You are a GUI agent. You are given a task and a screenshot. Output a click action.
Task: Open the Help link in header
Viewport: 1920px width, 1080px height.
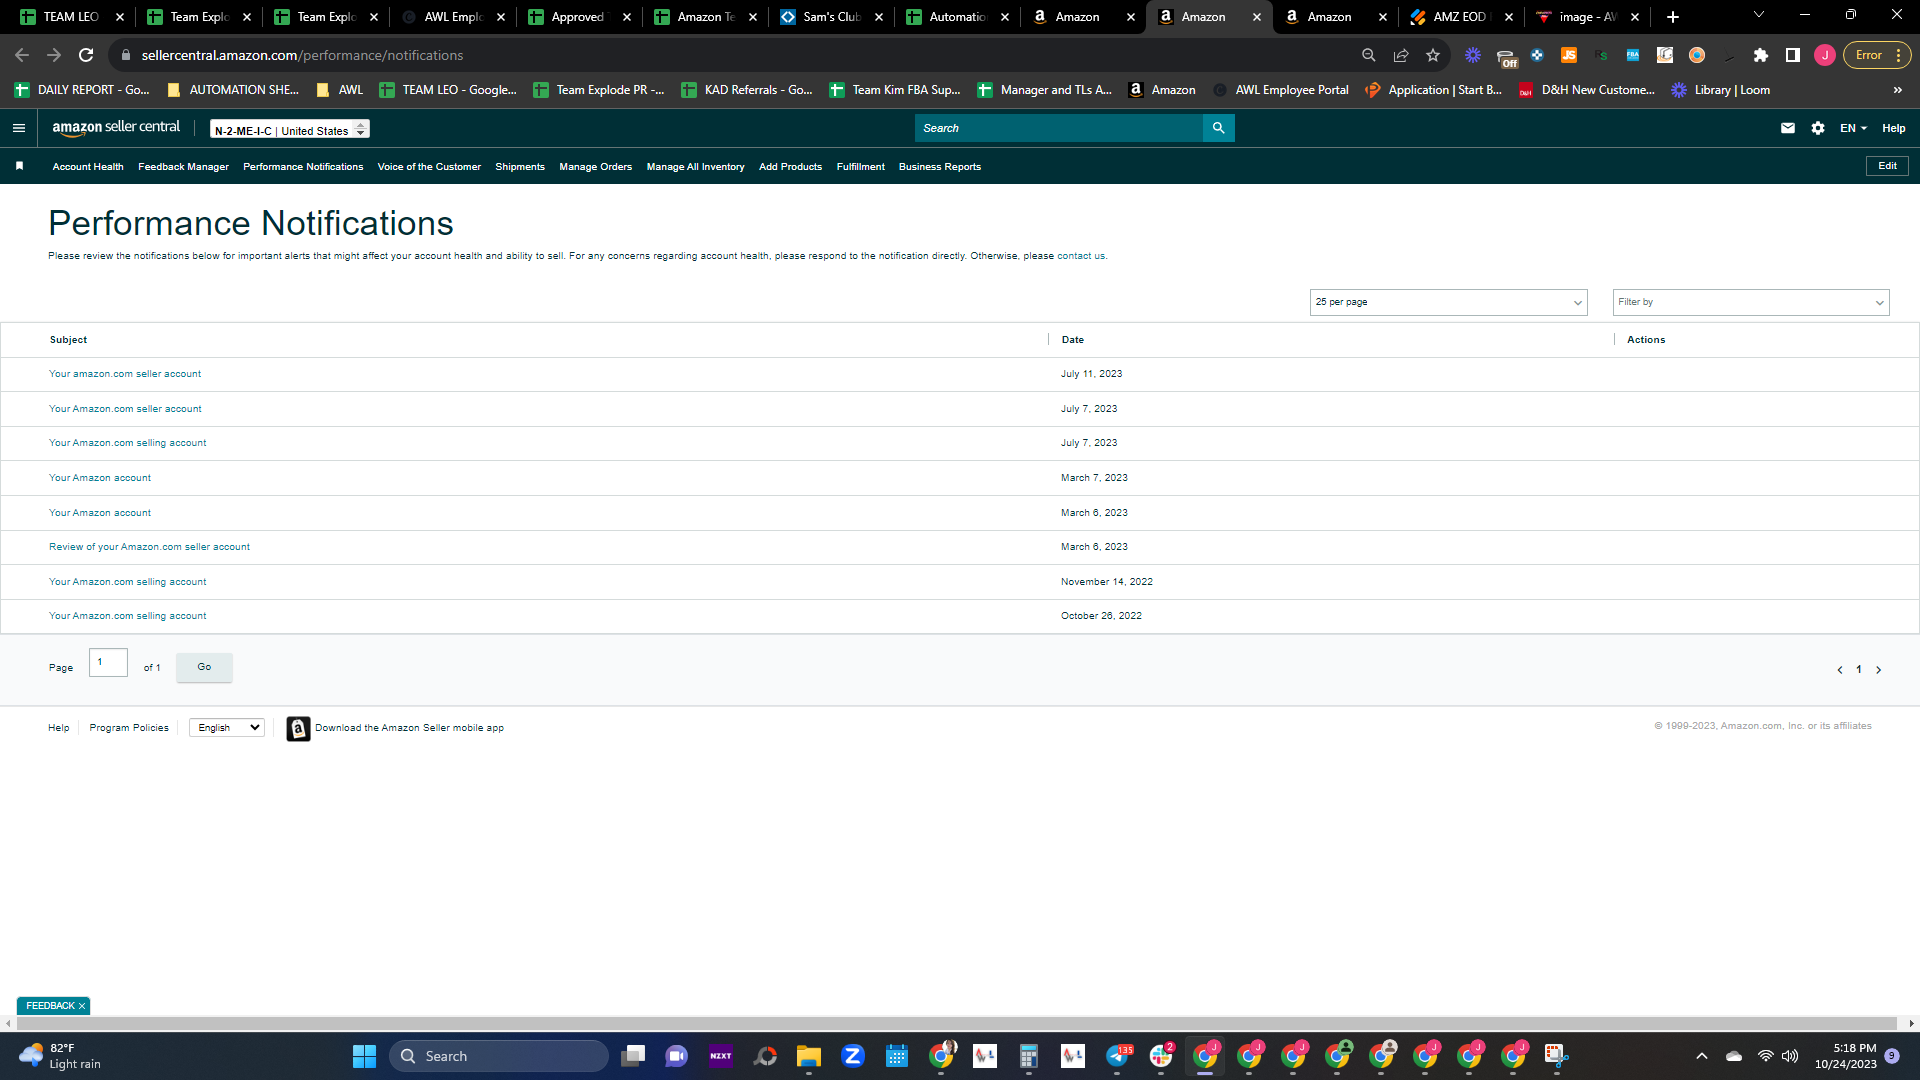tap(1894, 128)
